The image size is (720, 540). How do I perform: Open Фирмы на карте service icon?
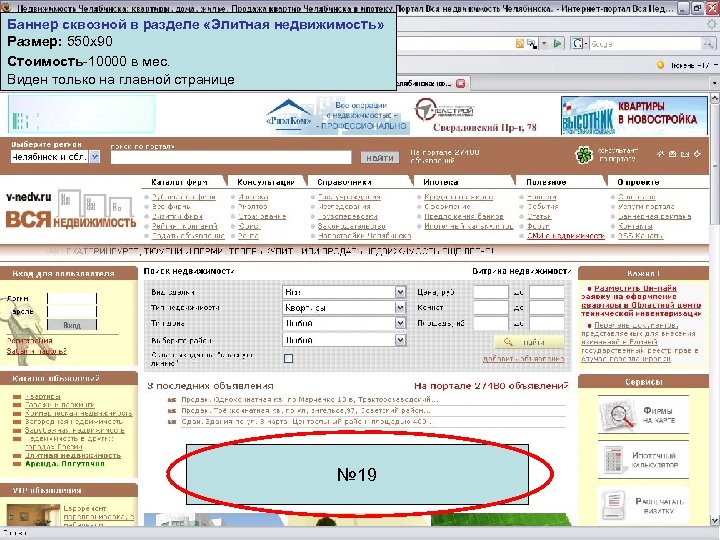coord(643,415)
